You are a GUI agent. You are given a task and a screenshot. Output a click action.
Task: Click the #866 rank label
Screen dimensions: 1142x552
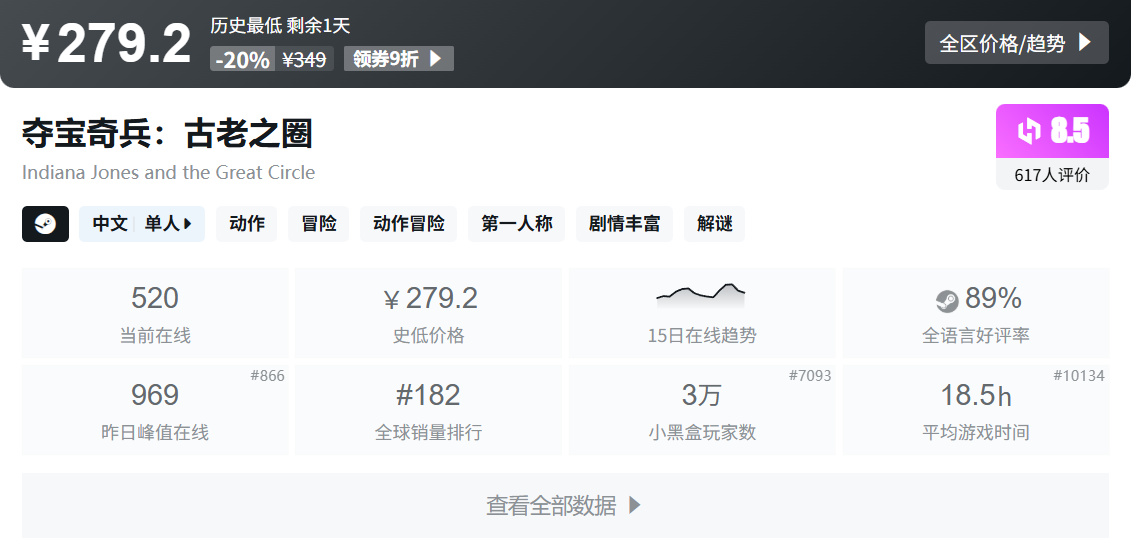click(267, 376)
